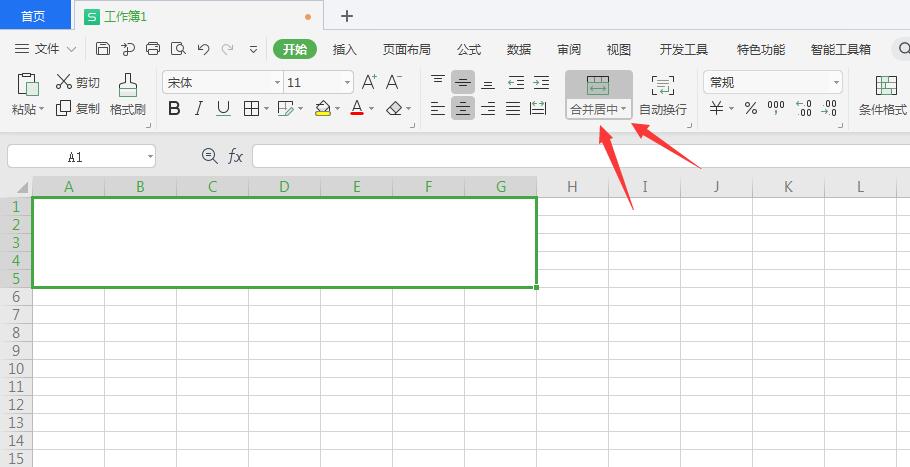910x467 pixels.
Task: Click the Print icon in quick toolbar
Action: [x=153, y=49]
